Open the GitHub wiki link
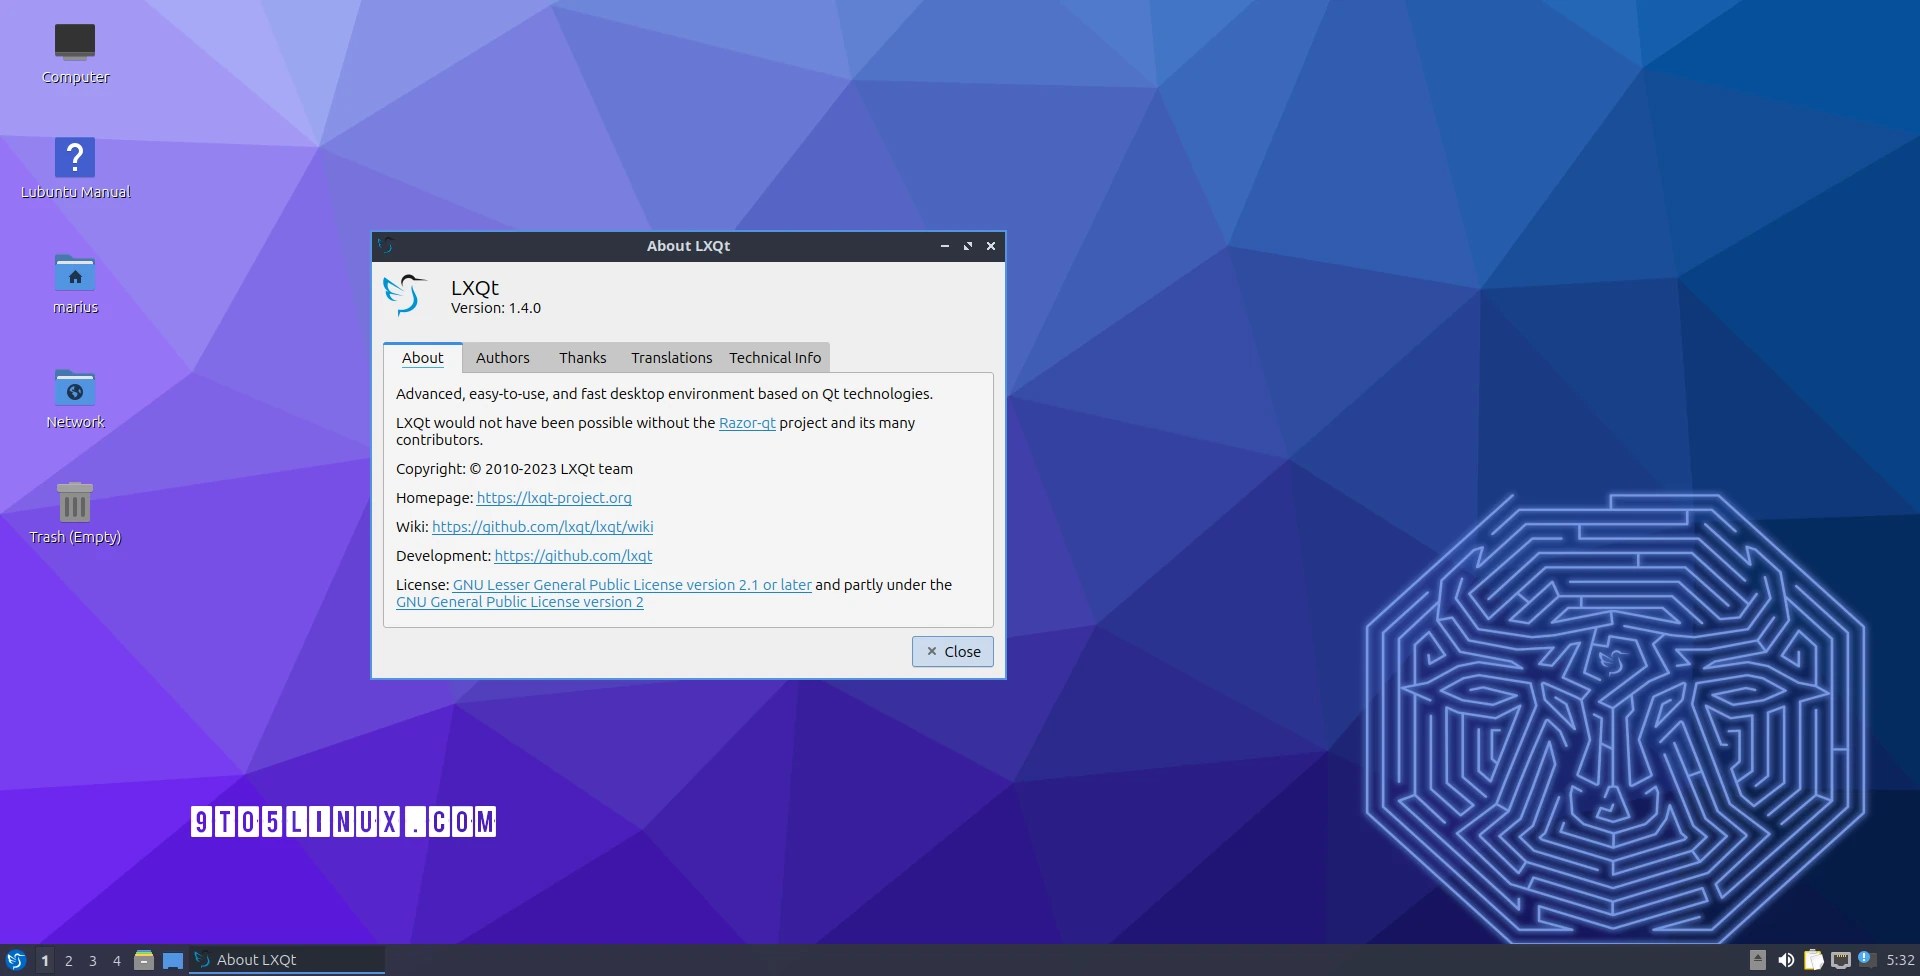Screen dimensions: 1920x976 click(542, 527)
